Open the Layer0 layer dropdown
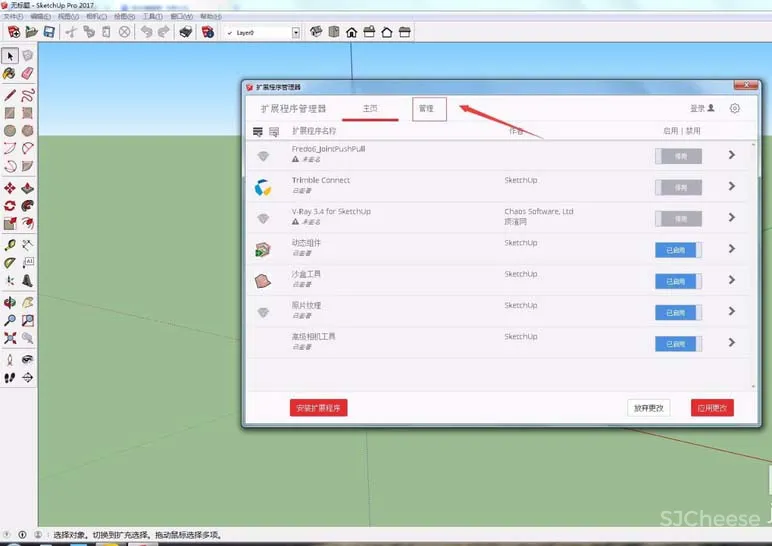The width and height of the screenshot is (772, 546). 296,33
